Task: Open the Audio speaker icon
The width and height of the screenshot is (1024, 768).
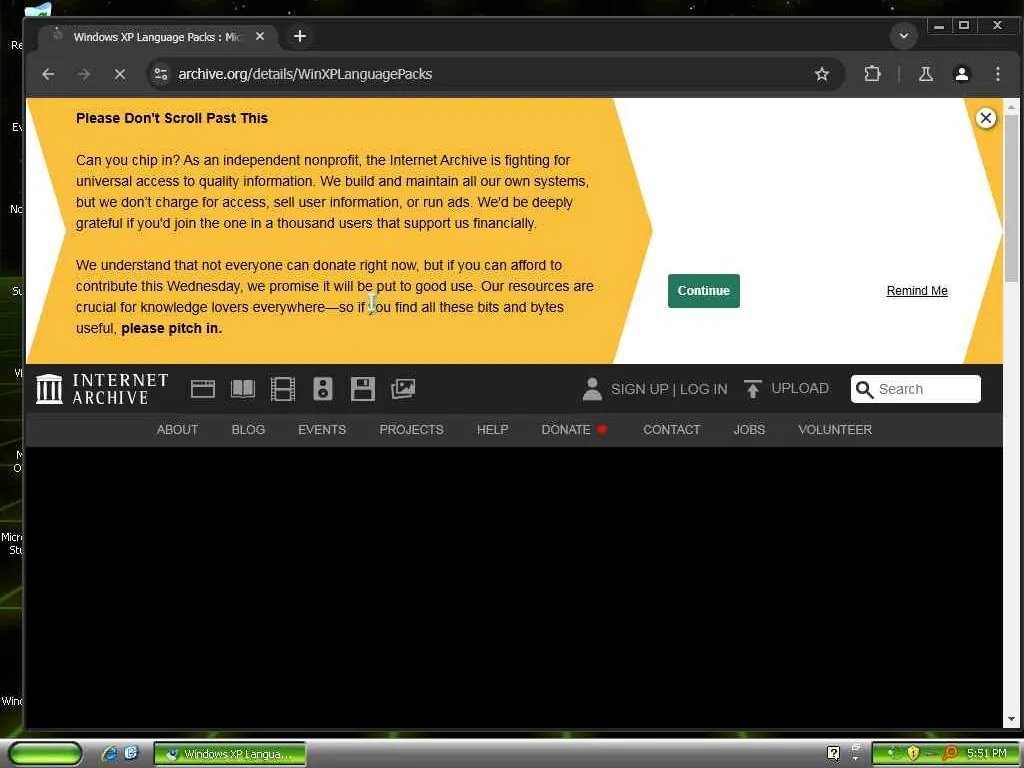Action: click(x=323, y=389)
